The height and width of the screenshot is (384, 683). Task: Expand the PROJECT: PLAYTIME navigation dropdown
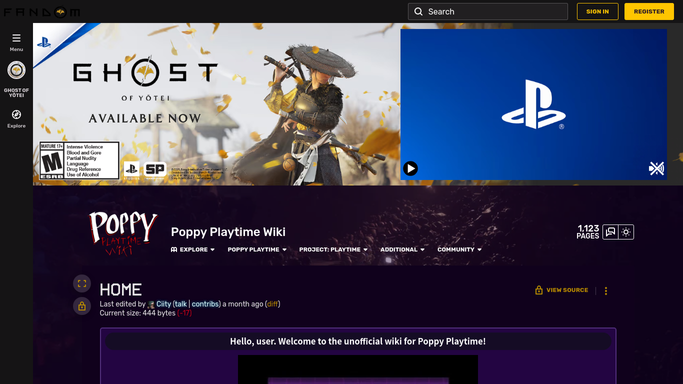click(x=333, y=249)
